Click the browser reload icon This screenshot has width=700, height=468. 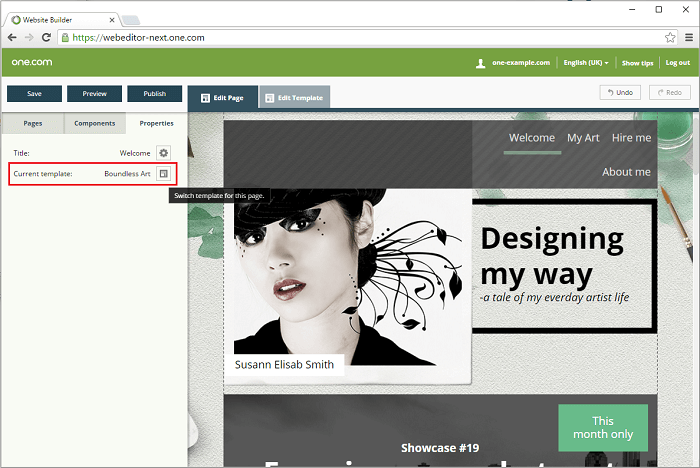(x=46, y=37)
